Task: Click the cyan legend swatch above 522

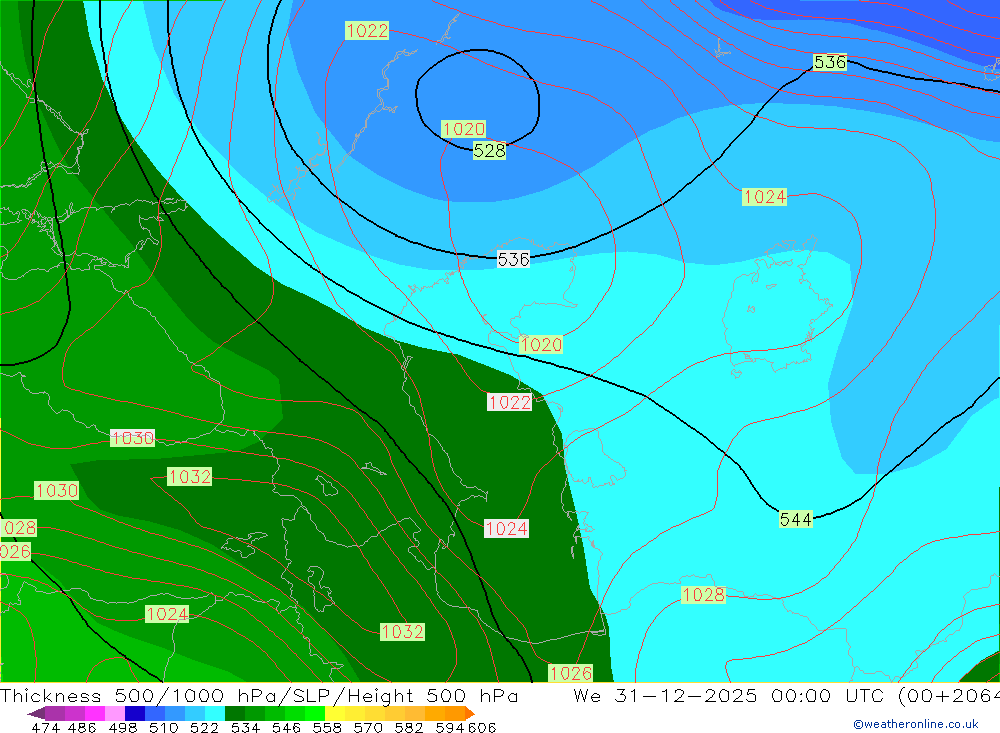Action: tap(215, 713)
